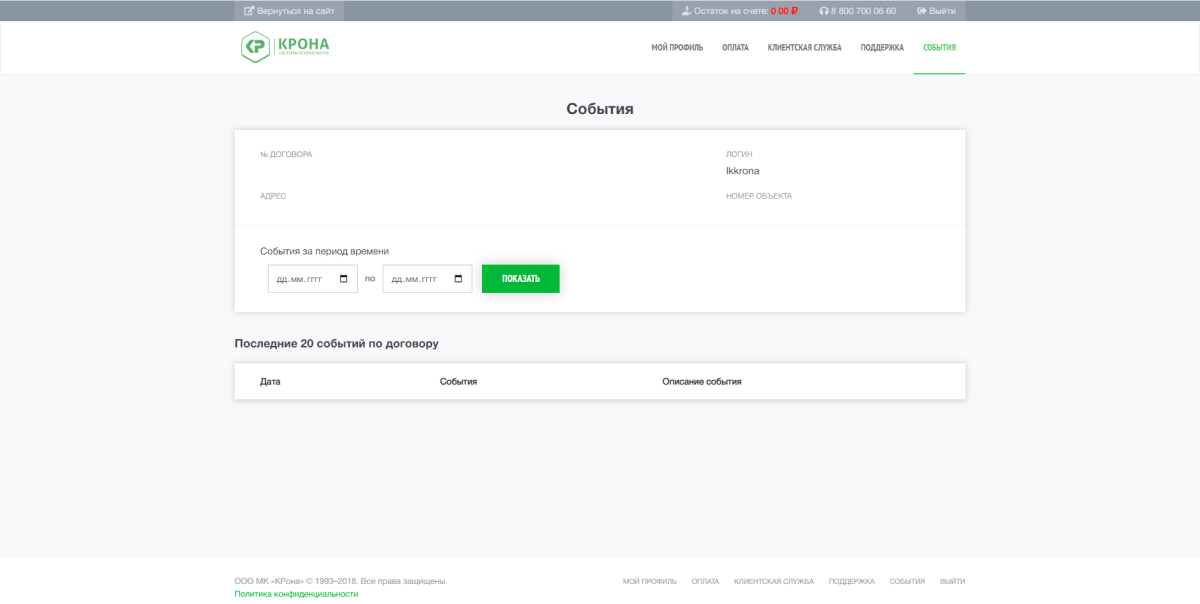Open calendar picker in start date field
Viewport: 1200px width, 604px height.
coord(344,279)
